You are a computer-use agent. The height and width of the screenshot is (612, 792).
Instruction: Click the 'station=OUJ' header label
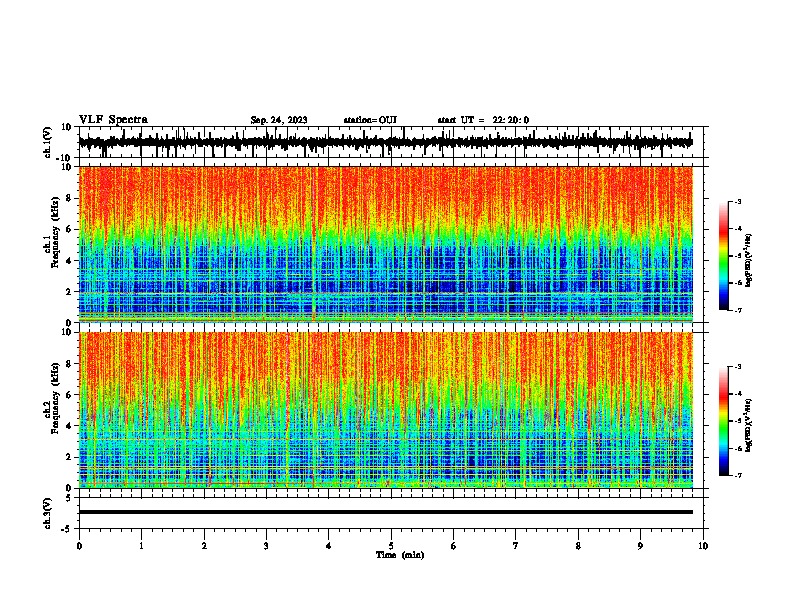coord(370,120)
